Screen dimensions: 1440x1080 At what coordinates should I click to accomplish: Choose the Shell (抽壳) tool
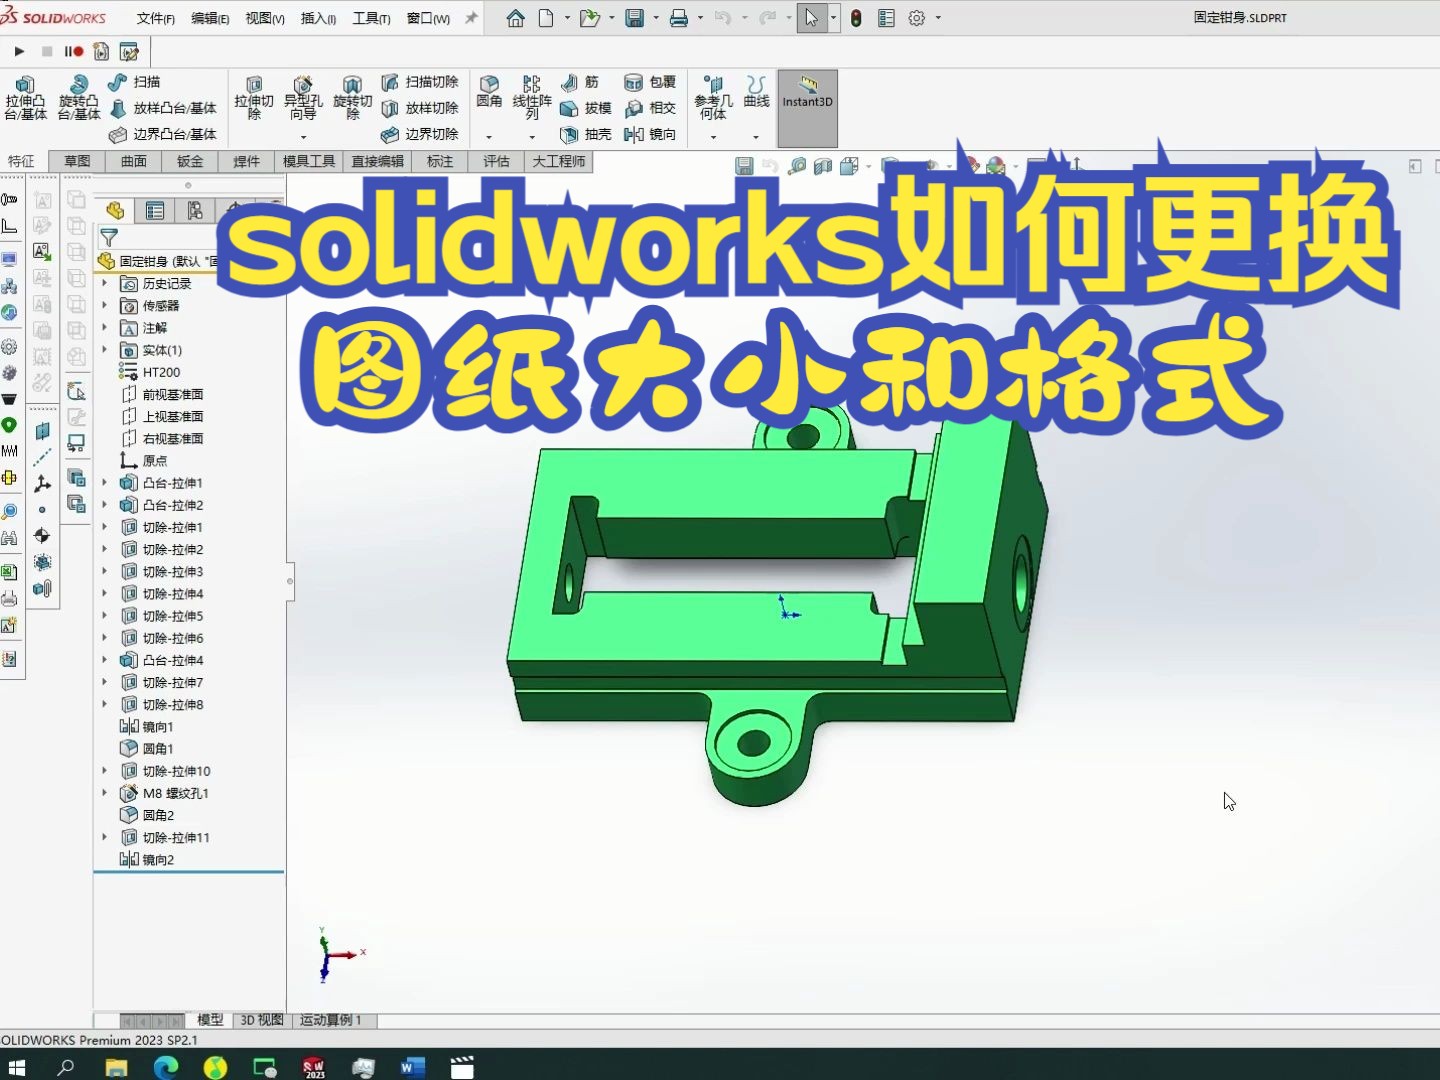tap(585, 134)
